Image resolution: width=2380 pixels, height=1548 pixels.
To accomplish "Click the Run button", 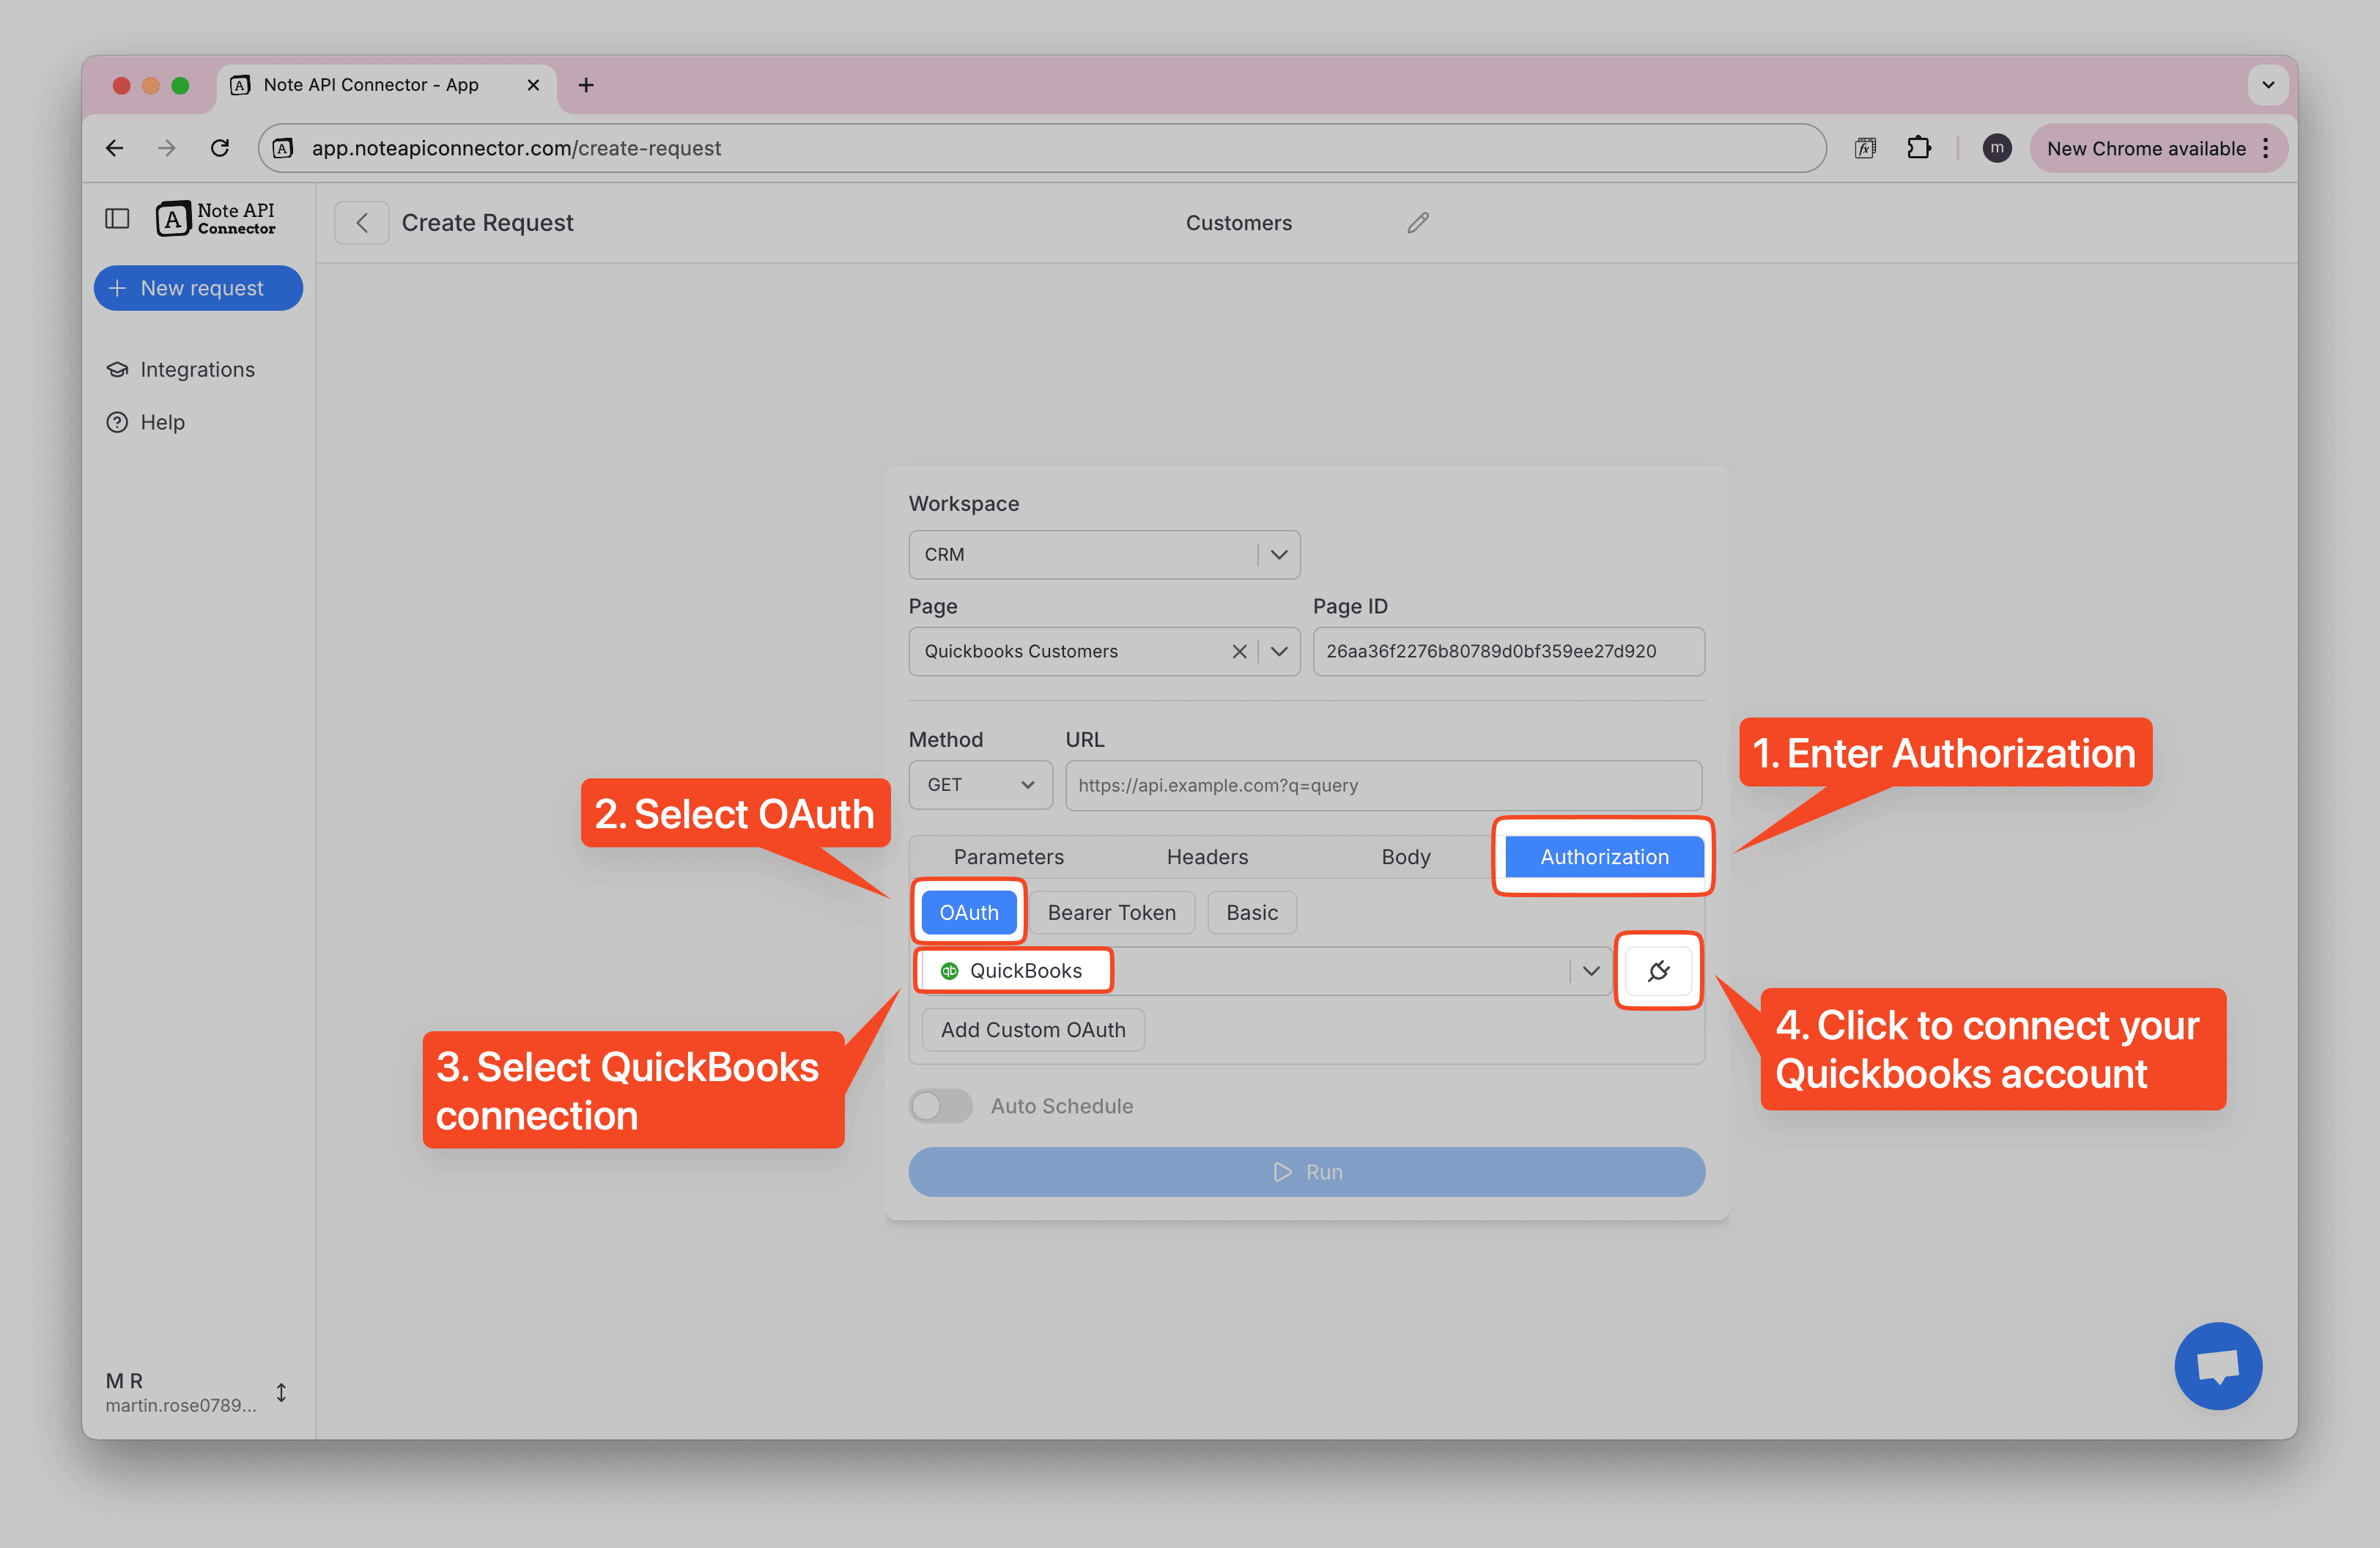I will pos(1306,1171).
